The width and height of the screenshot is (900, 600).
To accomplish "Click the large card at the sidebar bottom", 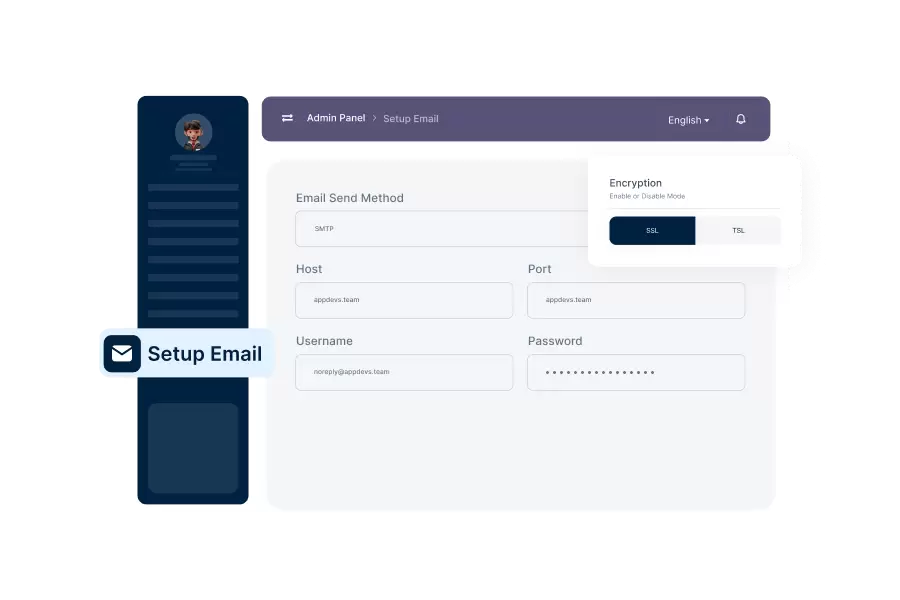I will click(x=193, y=448).
